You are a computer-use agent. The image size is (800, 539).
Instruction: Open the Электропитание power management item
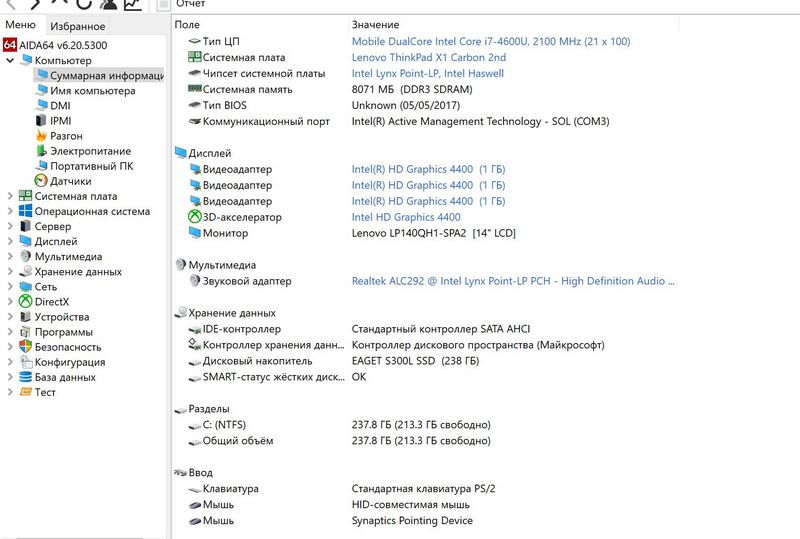tap(90, 151)
